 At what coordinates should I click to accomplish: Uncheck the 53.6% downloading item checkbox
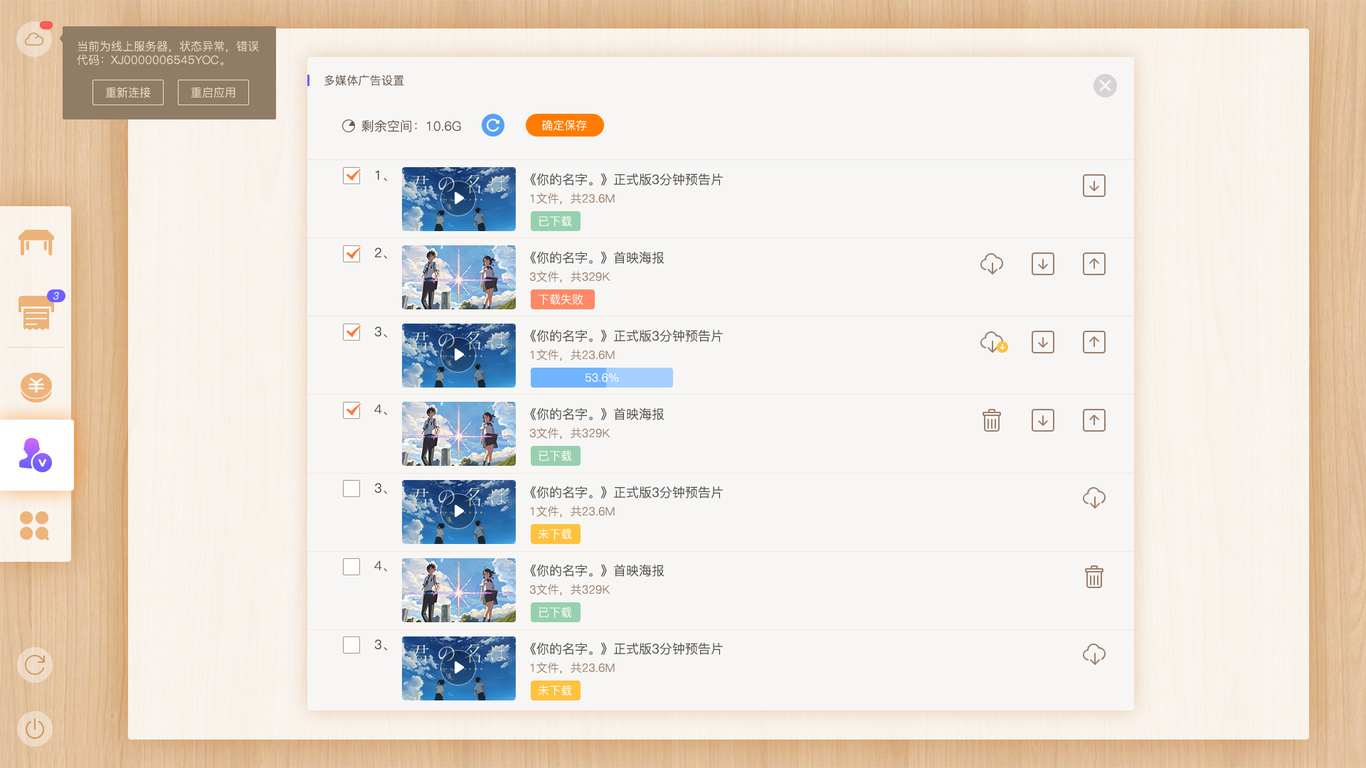tap(351, 331)
